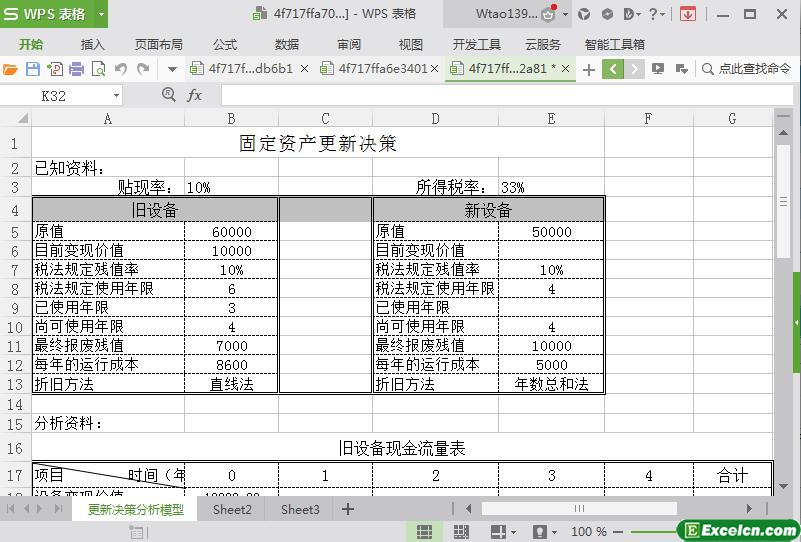Open the 开发工具 ribbon tab

click(x=477, y=44)
